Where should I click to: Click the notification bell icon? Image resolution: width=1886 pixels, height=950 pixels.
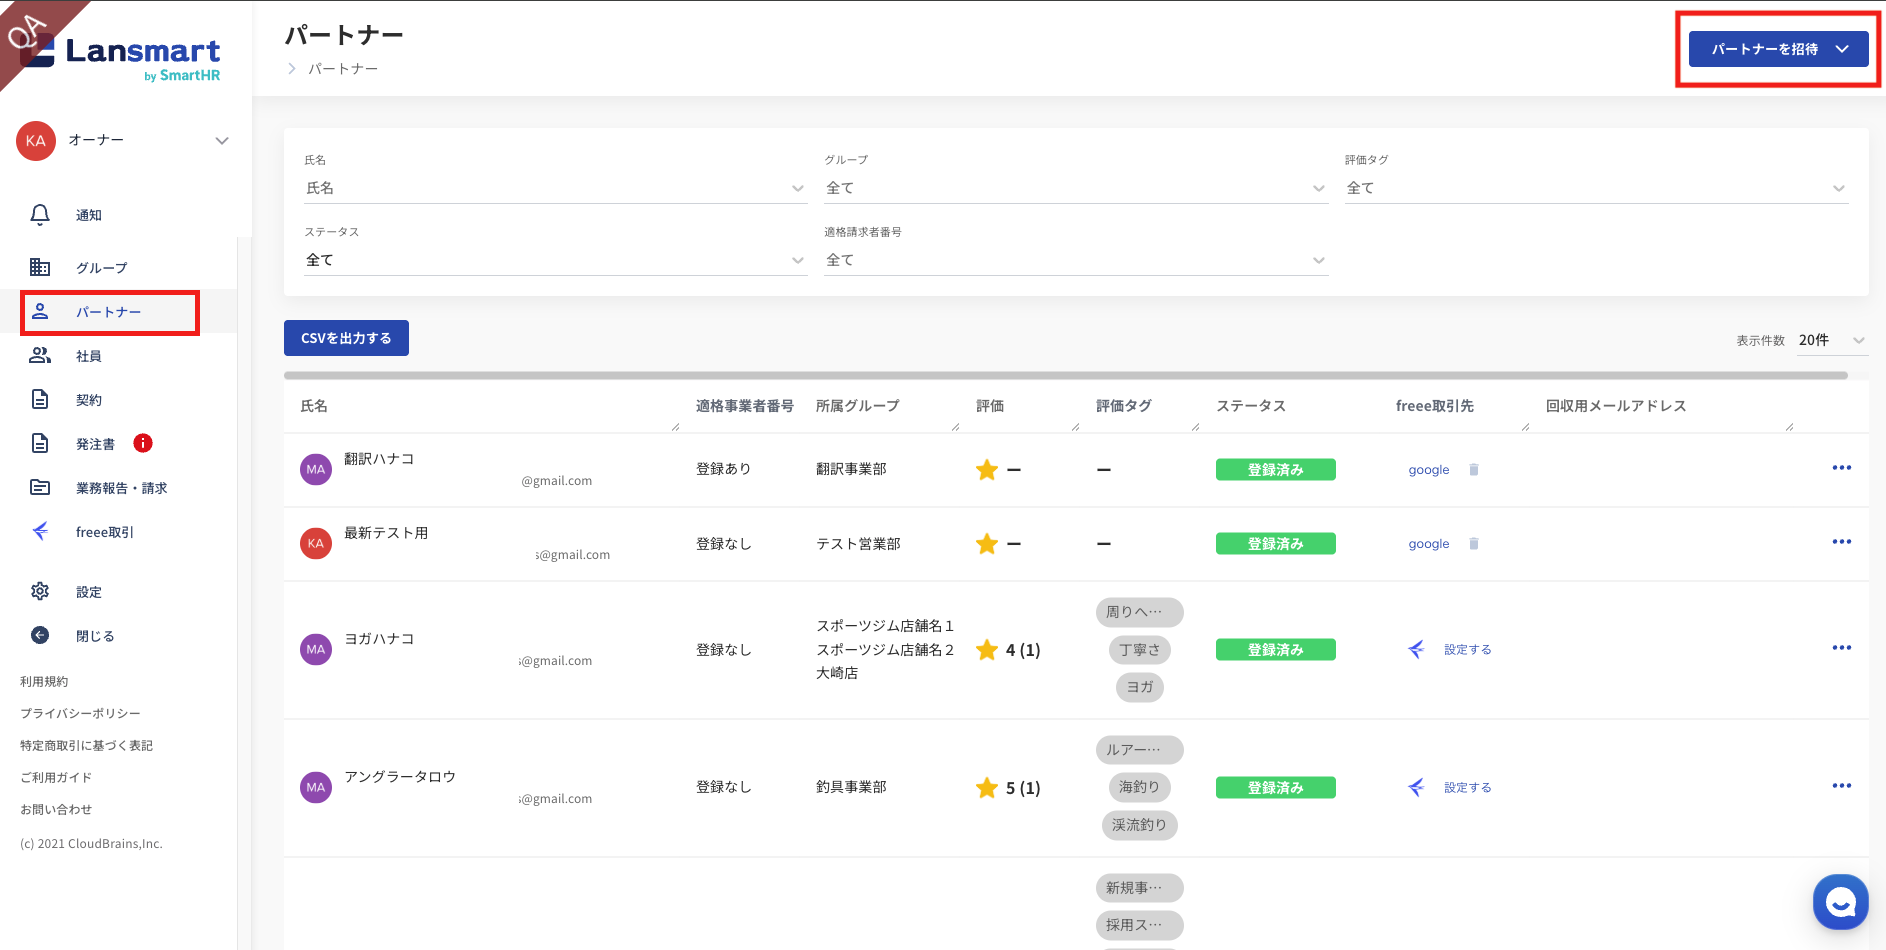40,215
